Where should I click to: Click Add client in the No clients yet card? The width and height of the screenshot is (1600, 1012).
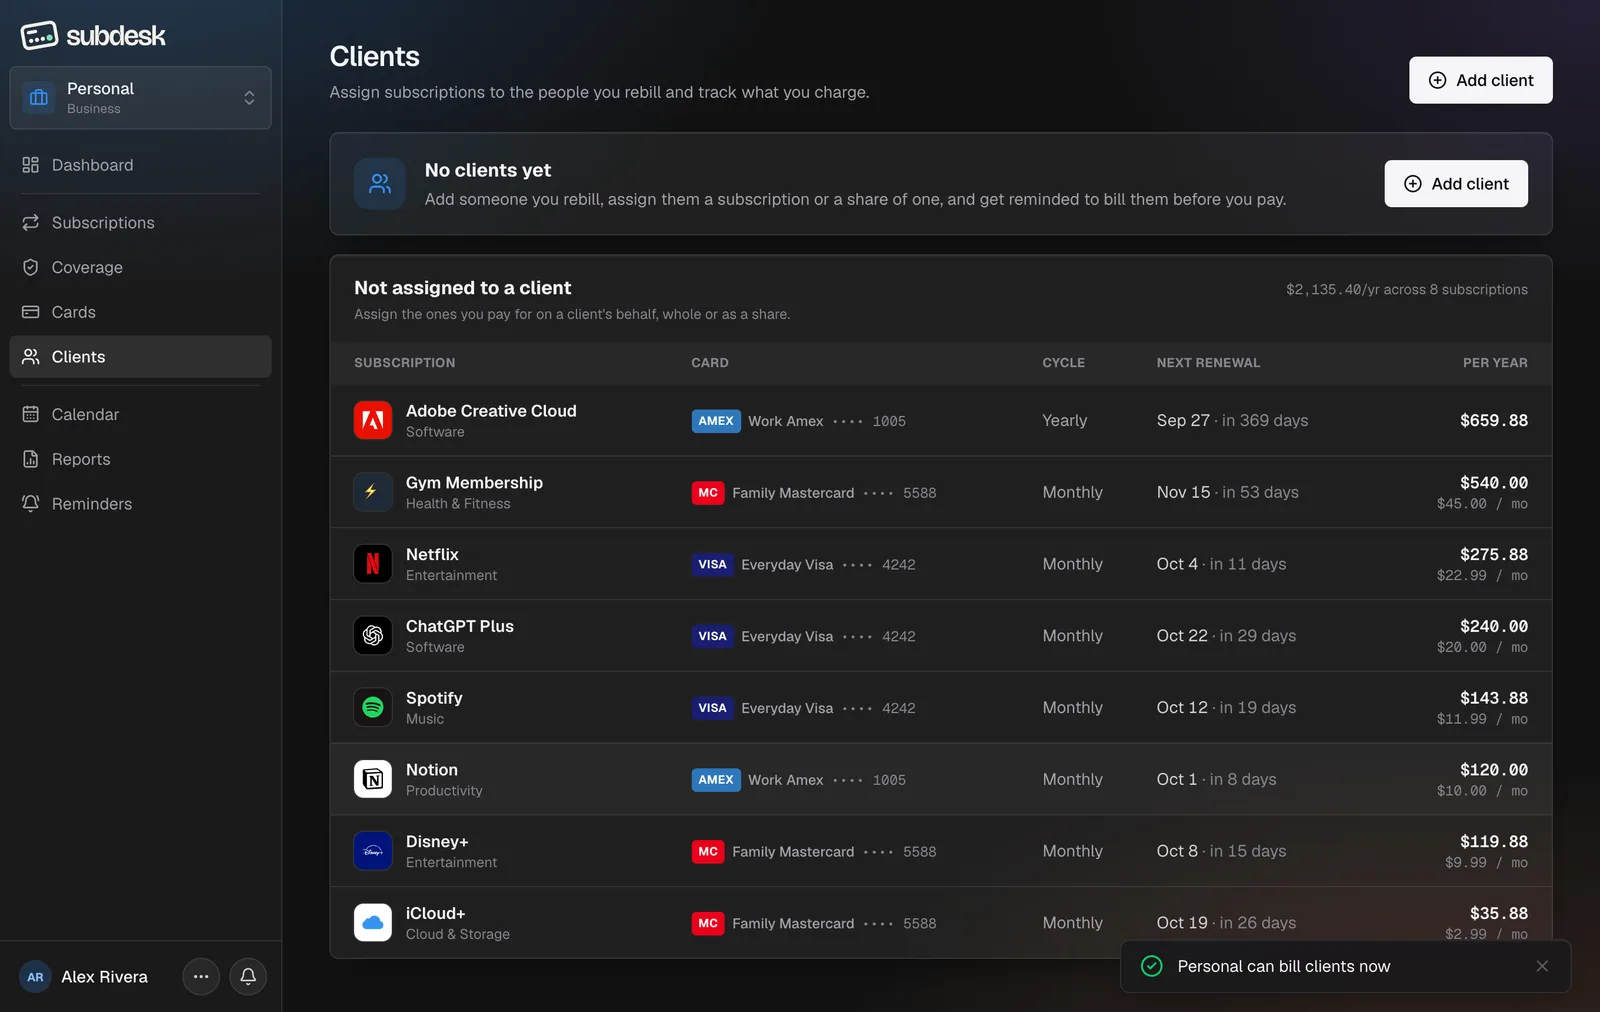[x=1456, y=184]
